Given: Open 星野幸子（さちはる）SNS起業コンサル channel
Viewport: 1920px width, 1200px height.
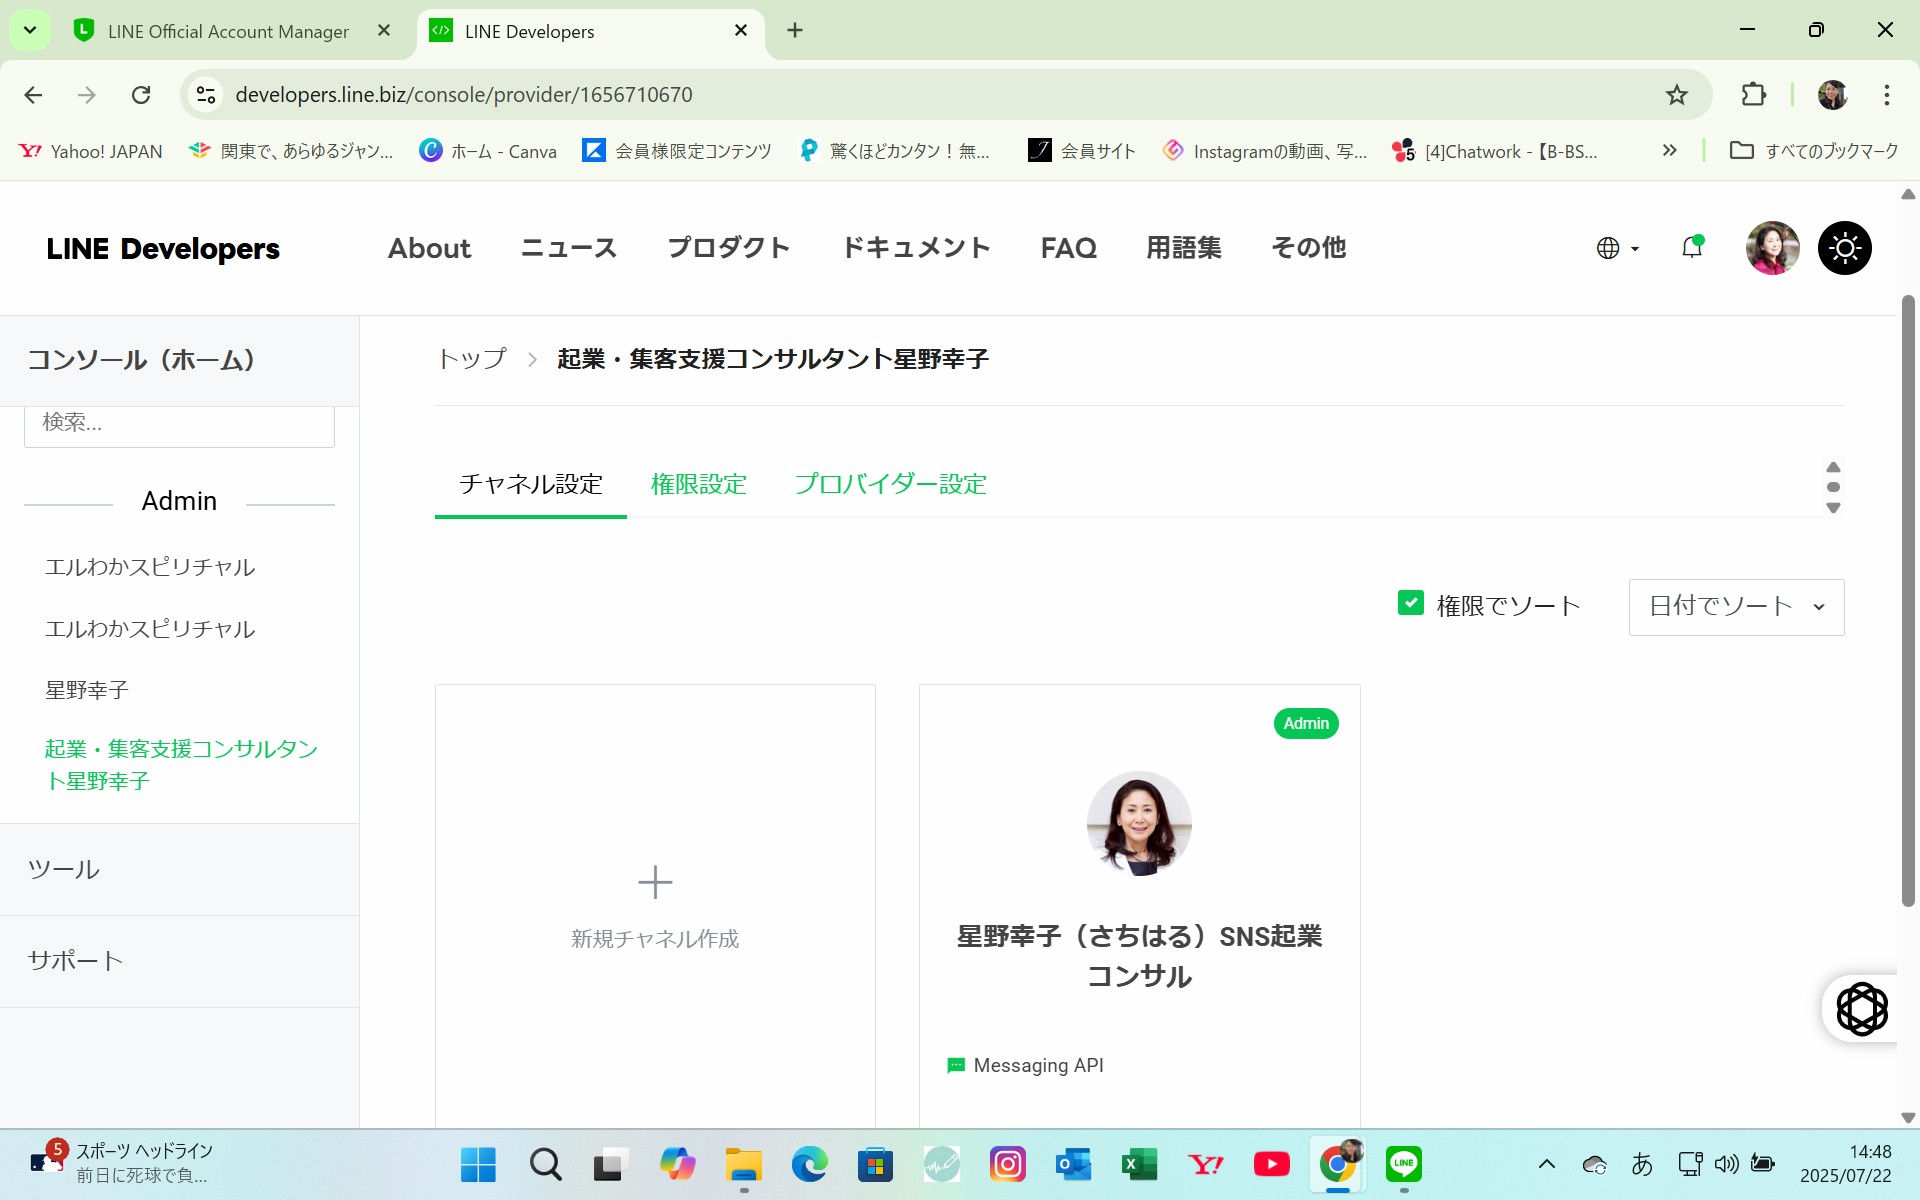Looking at the screenshot, I should point(1139,956).
